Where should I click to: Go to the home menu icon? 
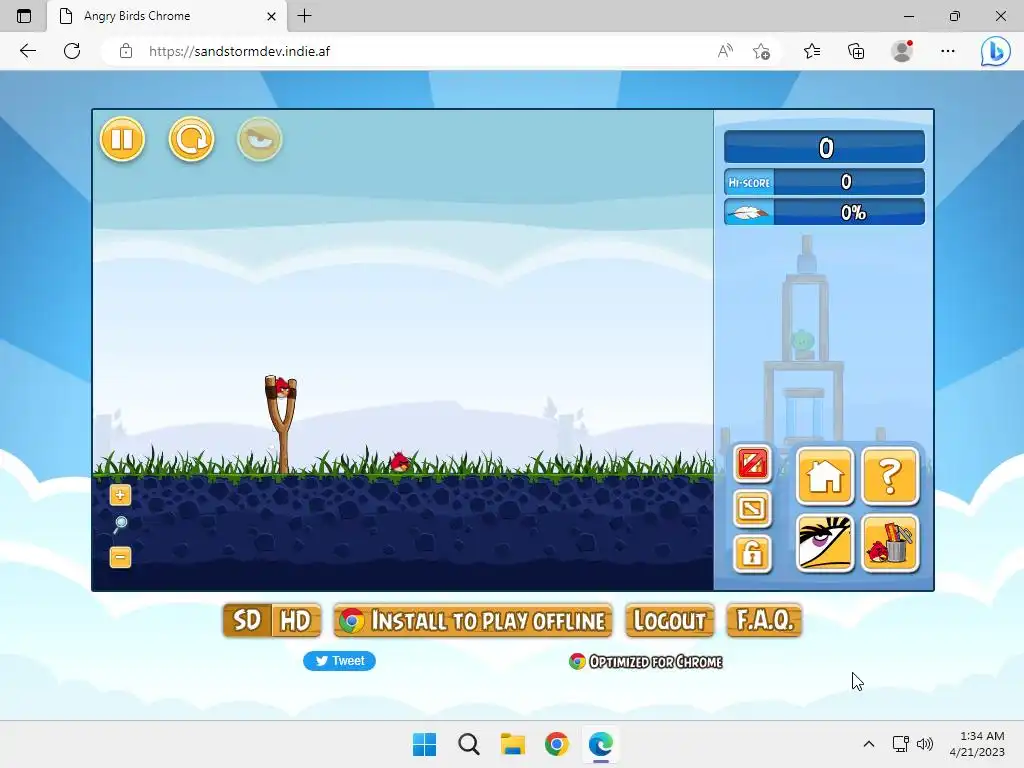[825, 476]
